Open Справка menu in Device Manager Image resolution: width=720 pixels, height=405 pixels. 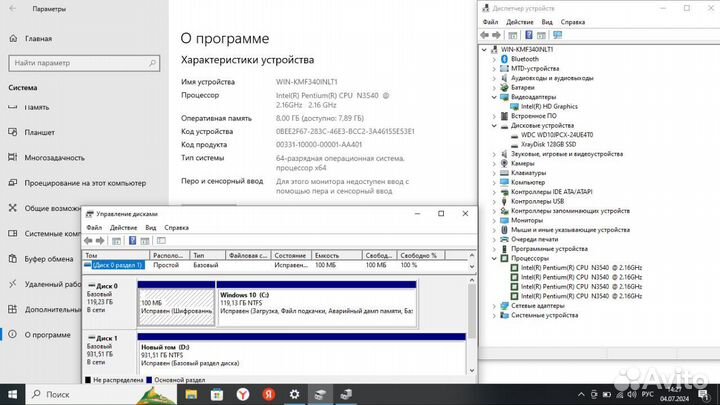[x=573, y=22]
